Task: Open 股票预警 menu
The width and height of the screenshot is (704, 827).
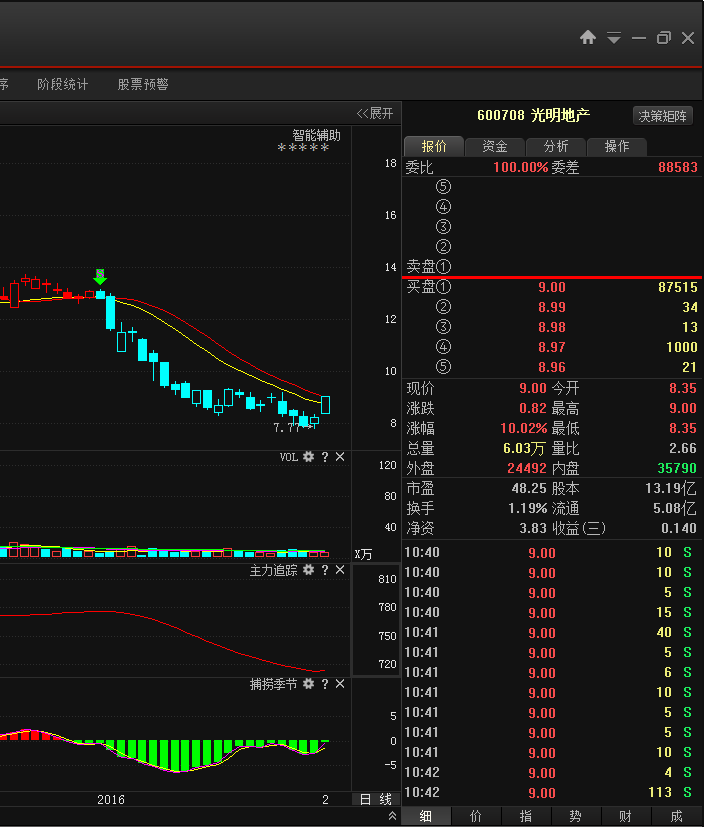Action: (143, 84)
